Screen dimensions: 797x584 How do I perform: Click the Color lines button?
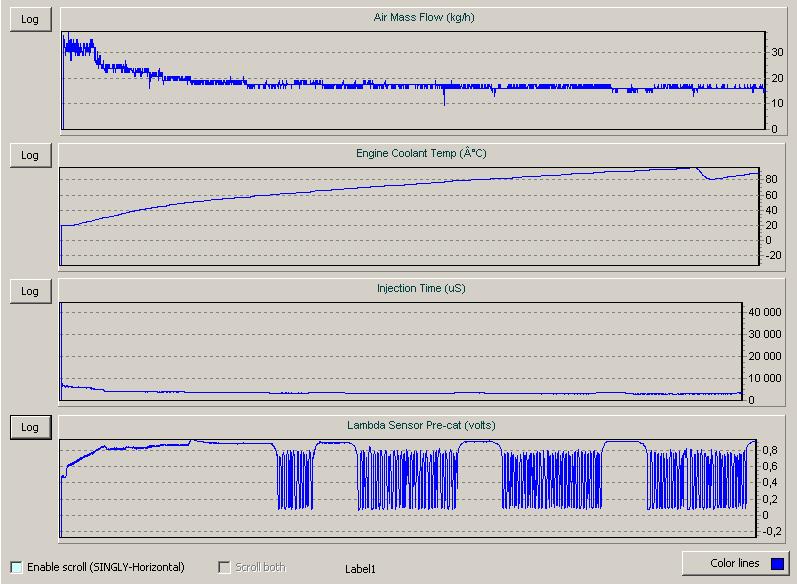tap(735, 563)
